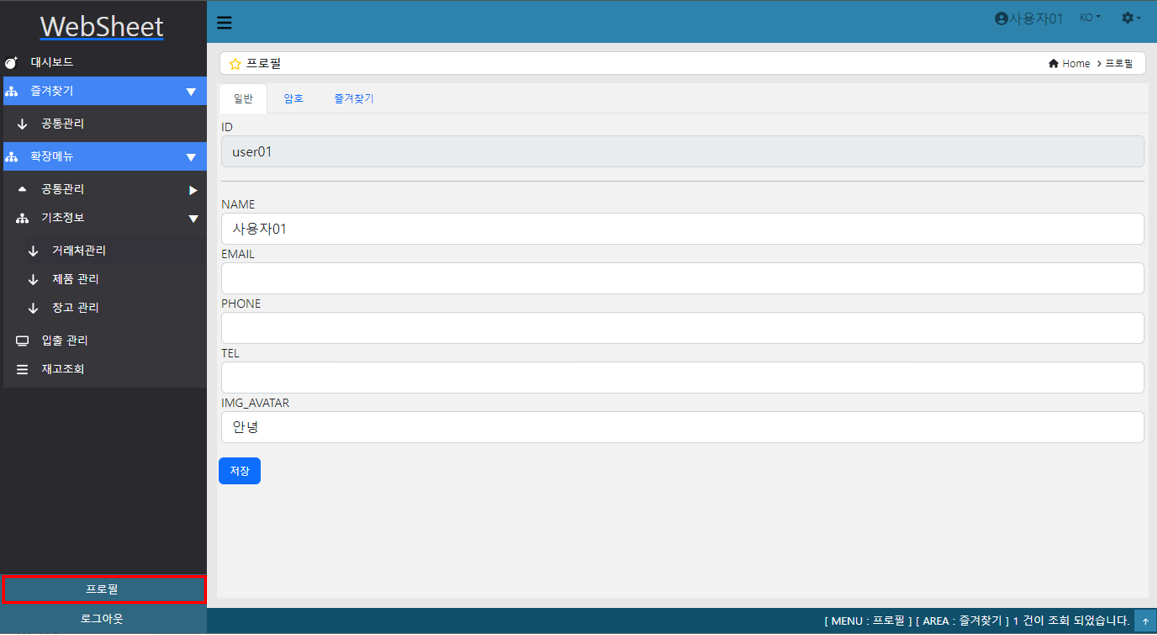Viewport: 1157px width, 635px height.
Task: Switch to the 즐겨찾기 tab
Action: tap(354, 99)
